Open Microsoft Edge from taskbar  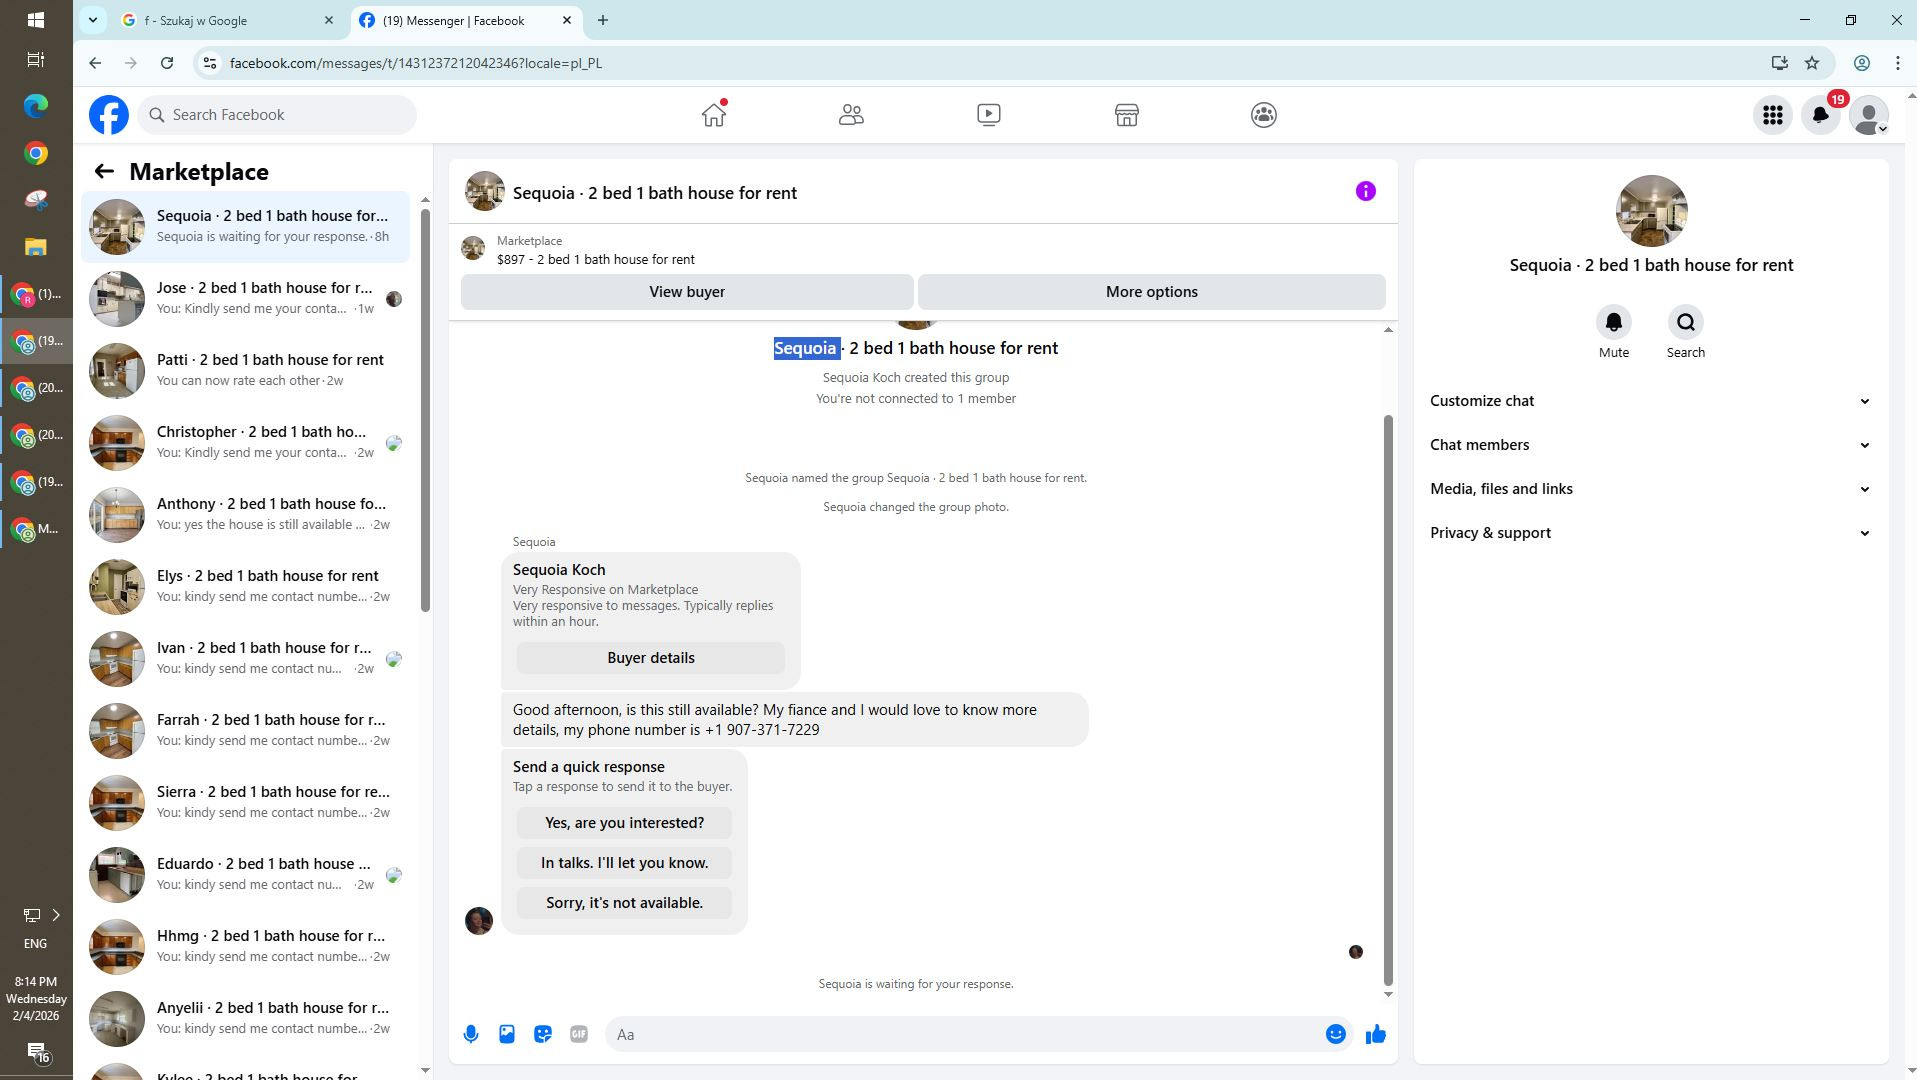tap(36, 105)
